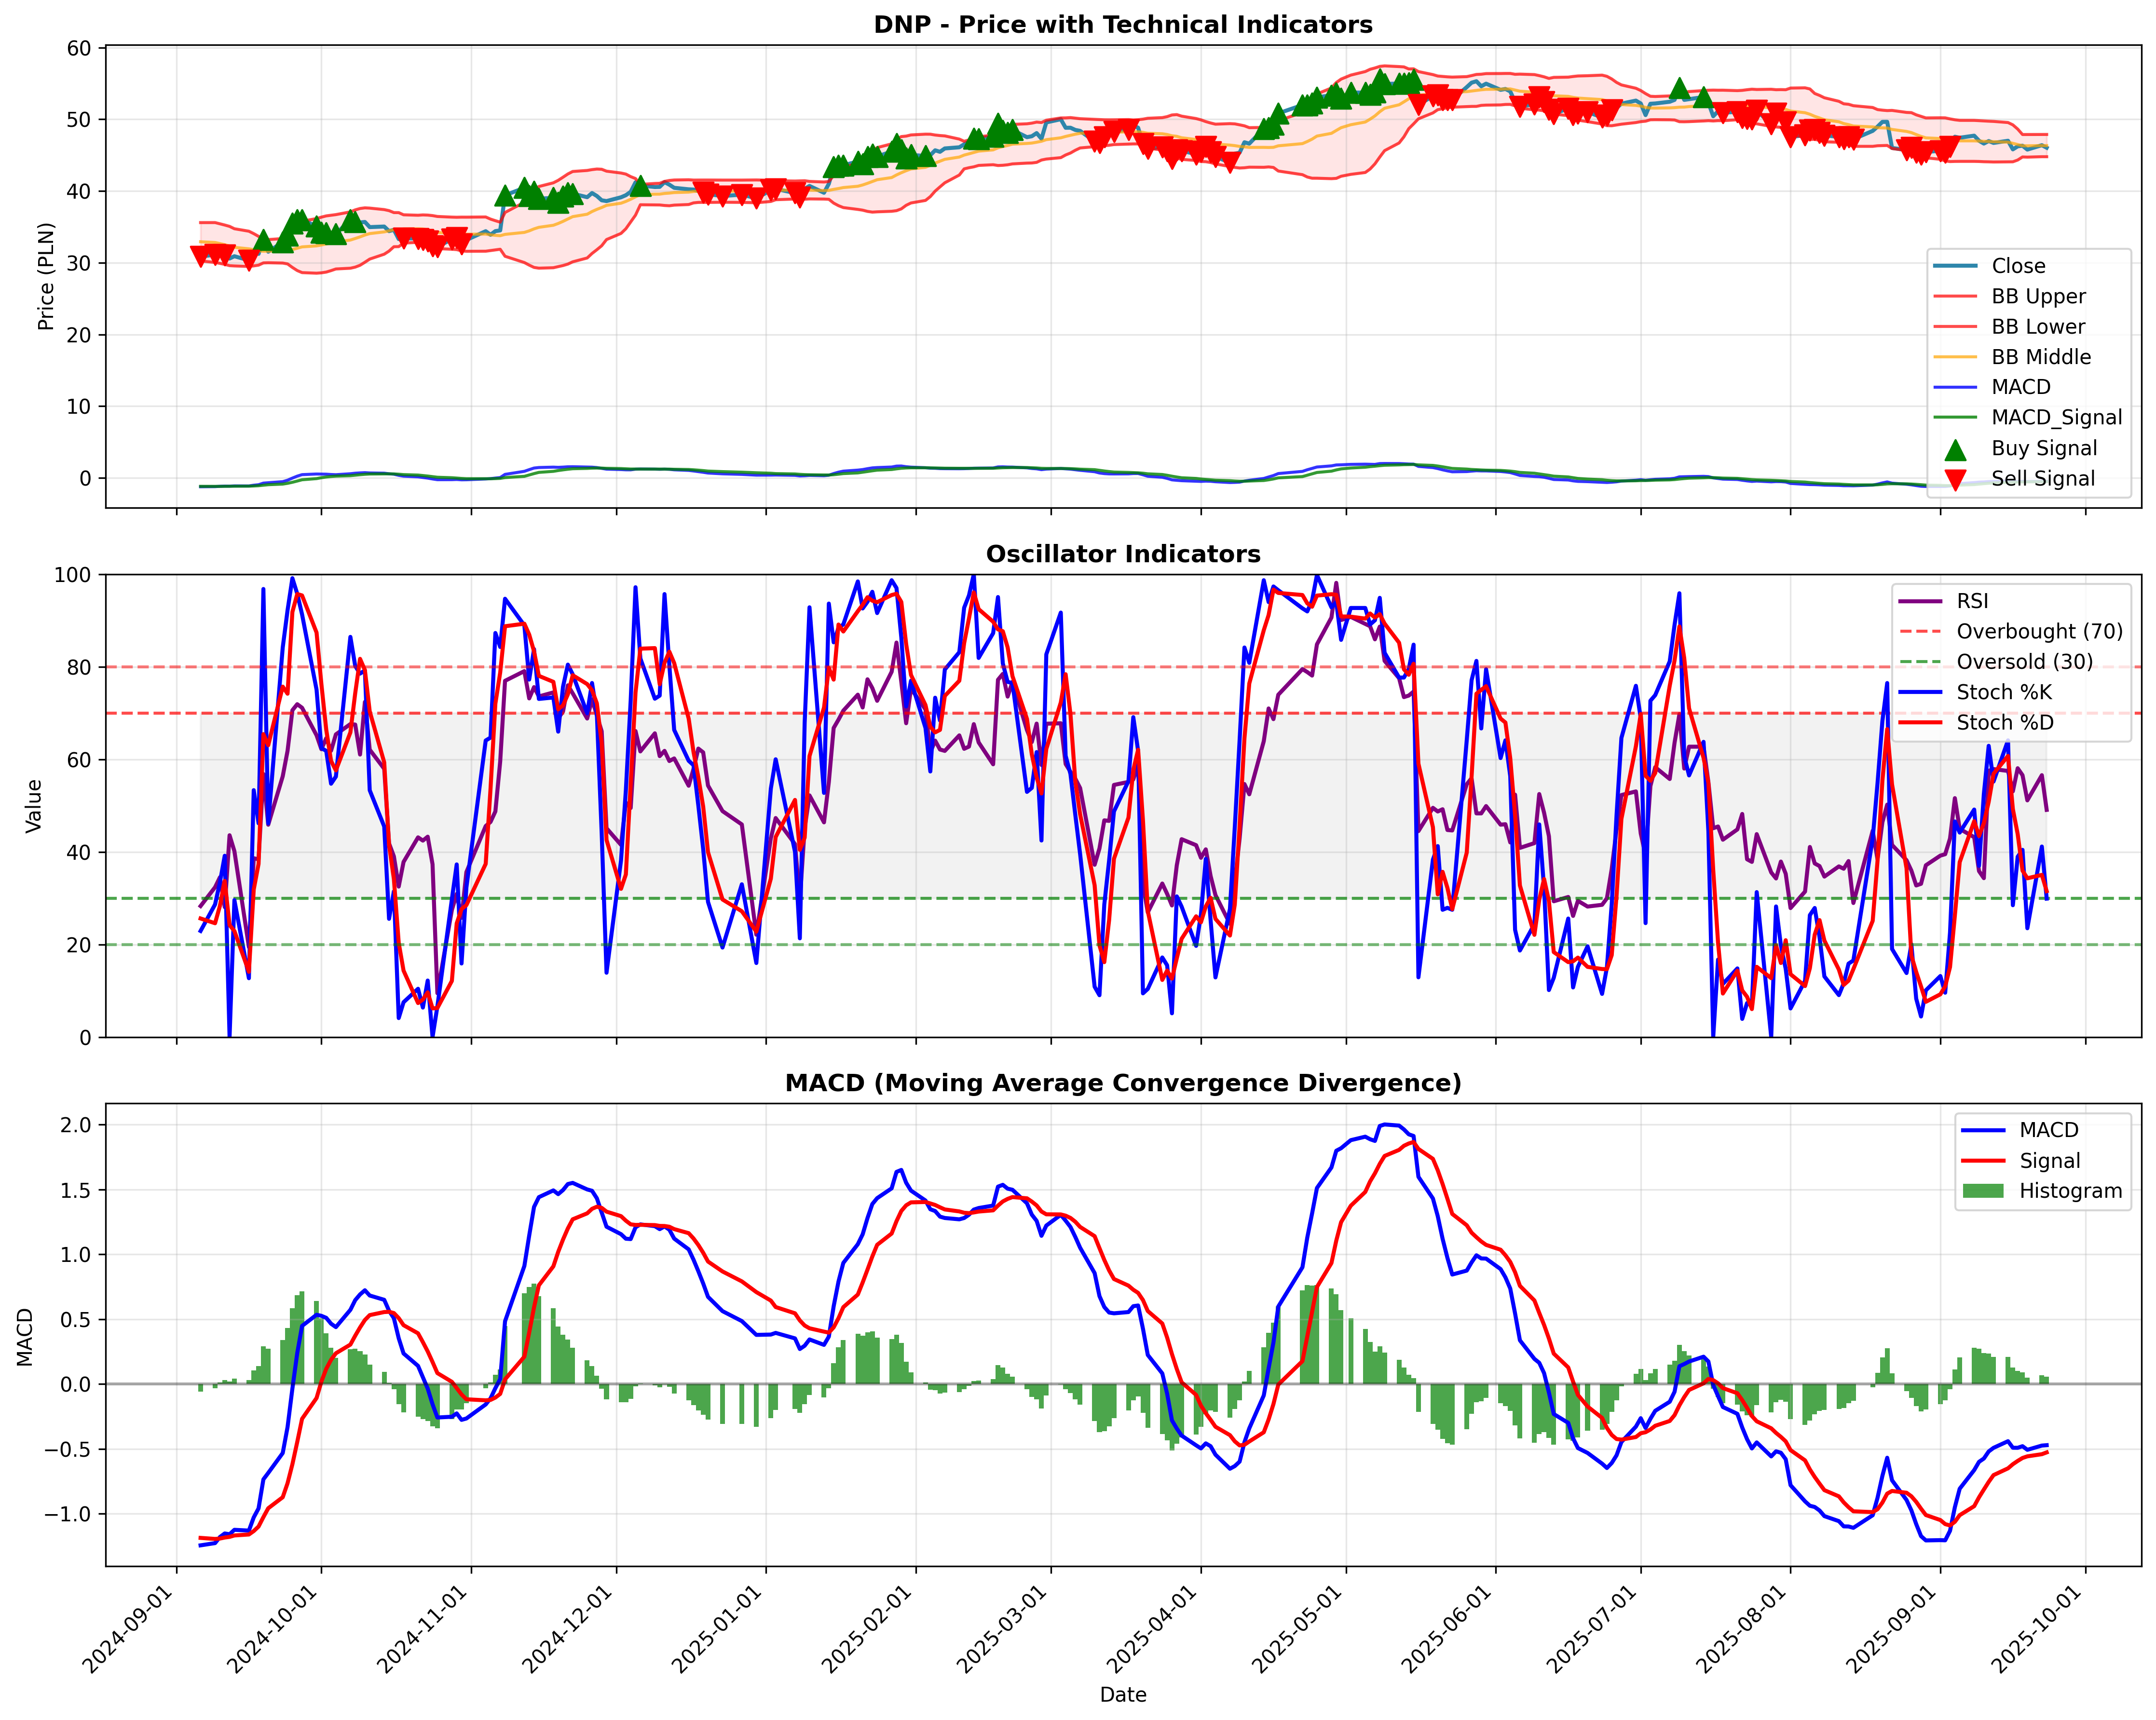Click the vertical 'MACD' y-axis label of bottom chart
Screen dimensions: 2156x1720
pyautogui.click(x=25, y=1337)
